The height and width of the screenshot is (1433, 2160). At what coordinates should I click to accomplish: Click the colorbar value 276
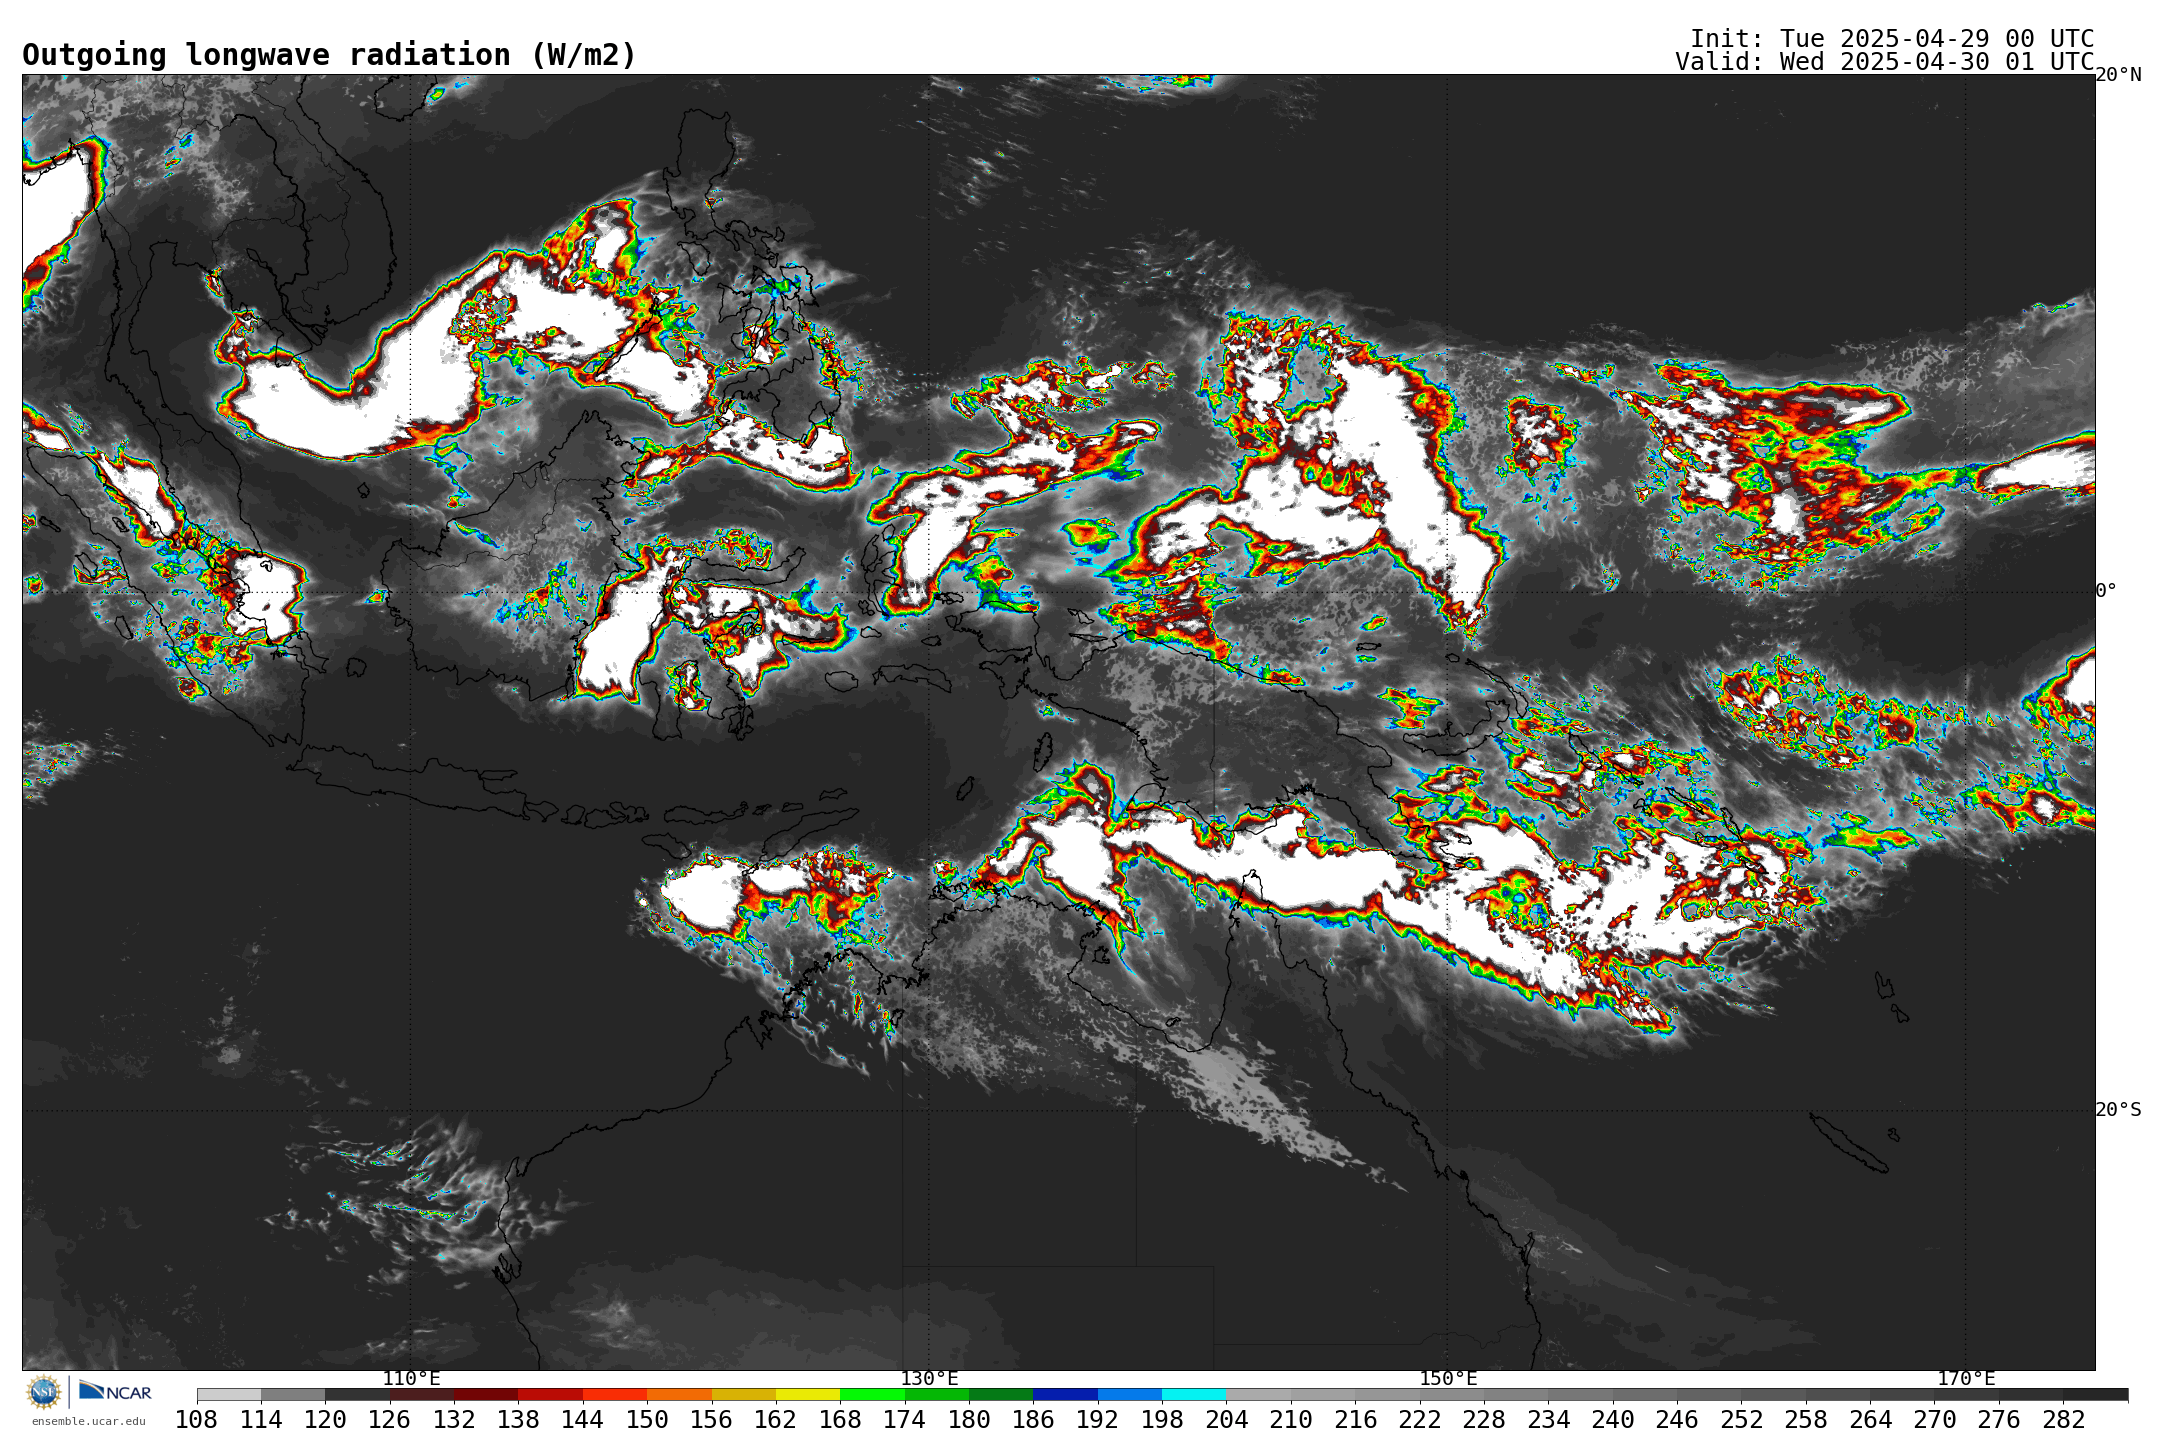(x=1999, y=1419)
